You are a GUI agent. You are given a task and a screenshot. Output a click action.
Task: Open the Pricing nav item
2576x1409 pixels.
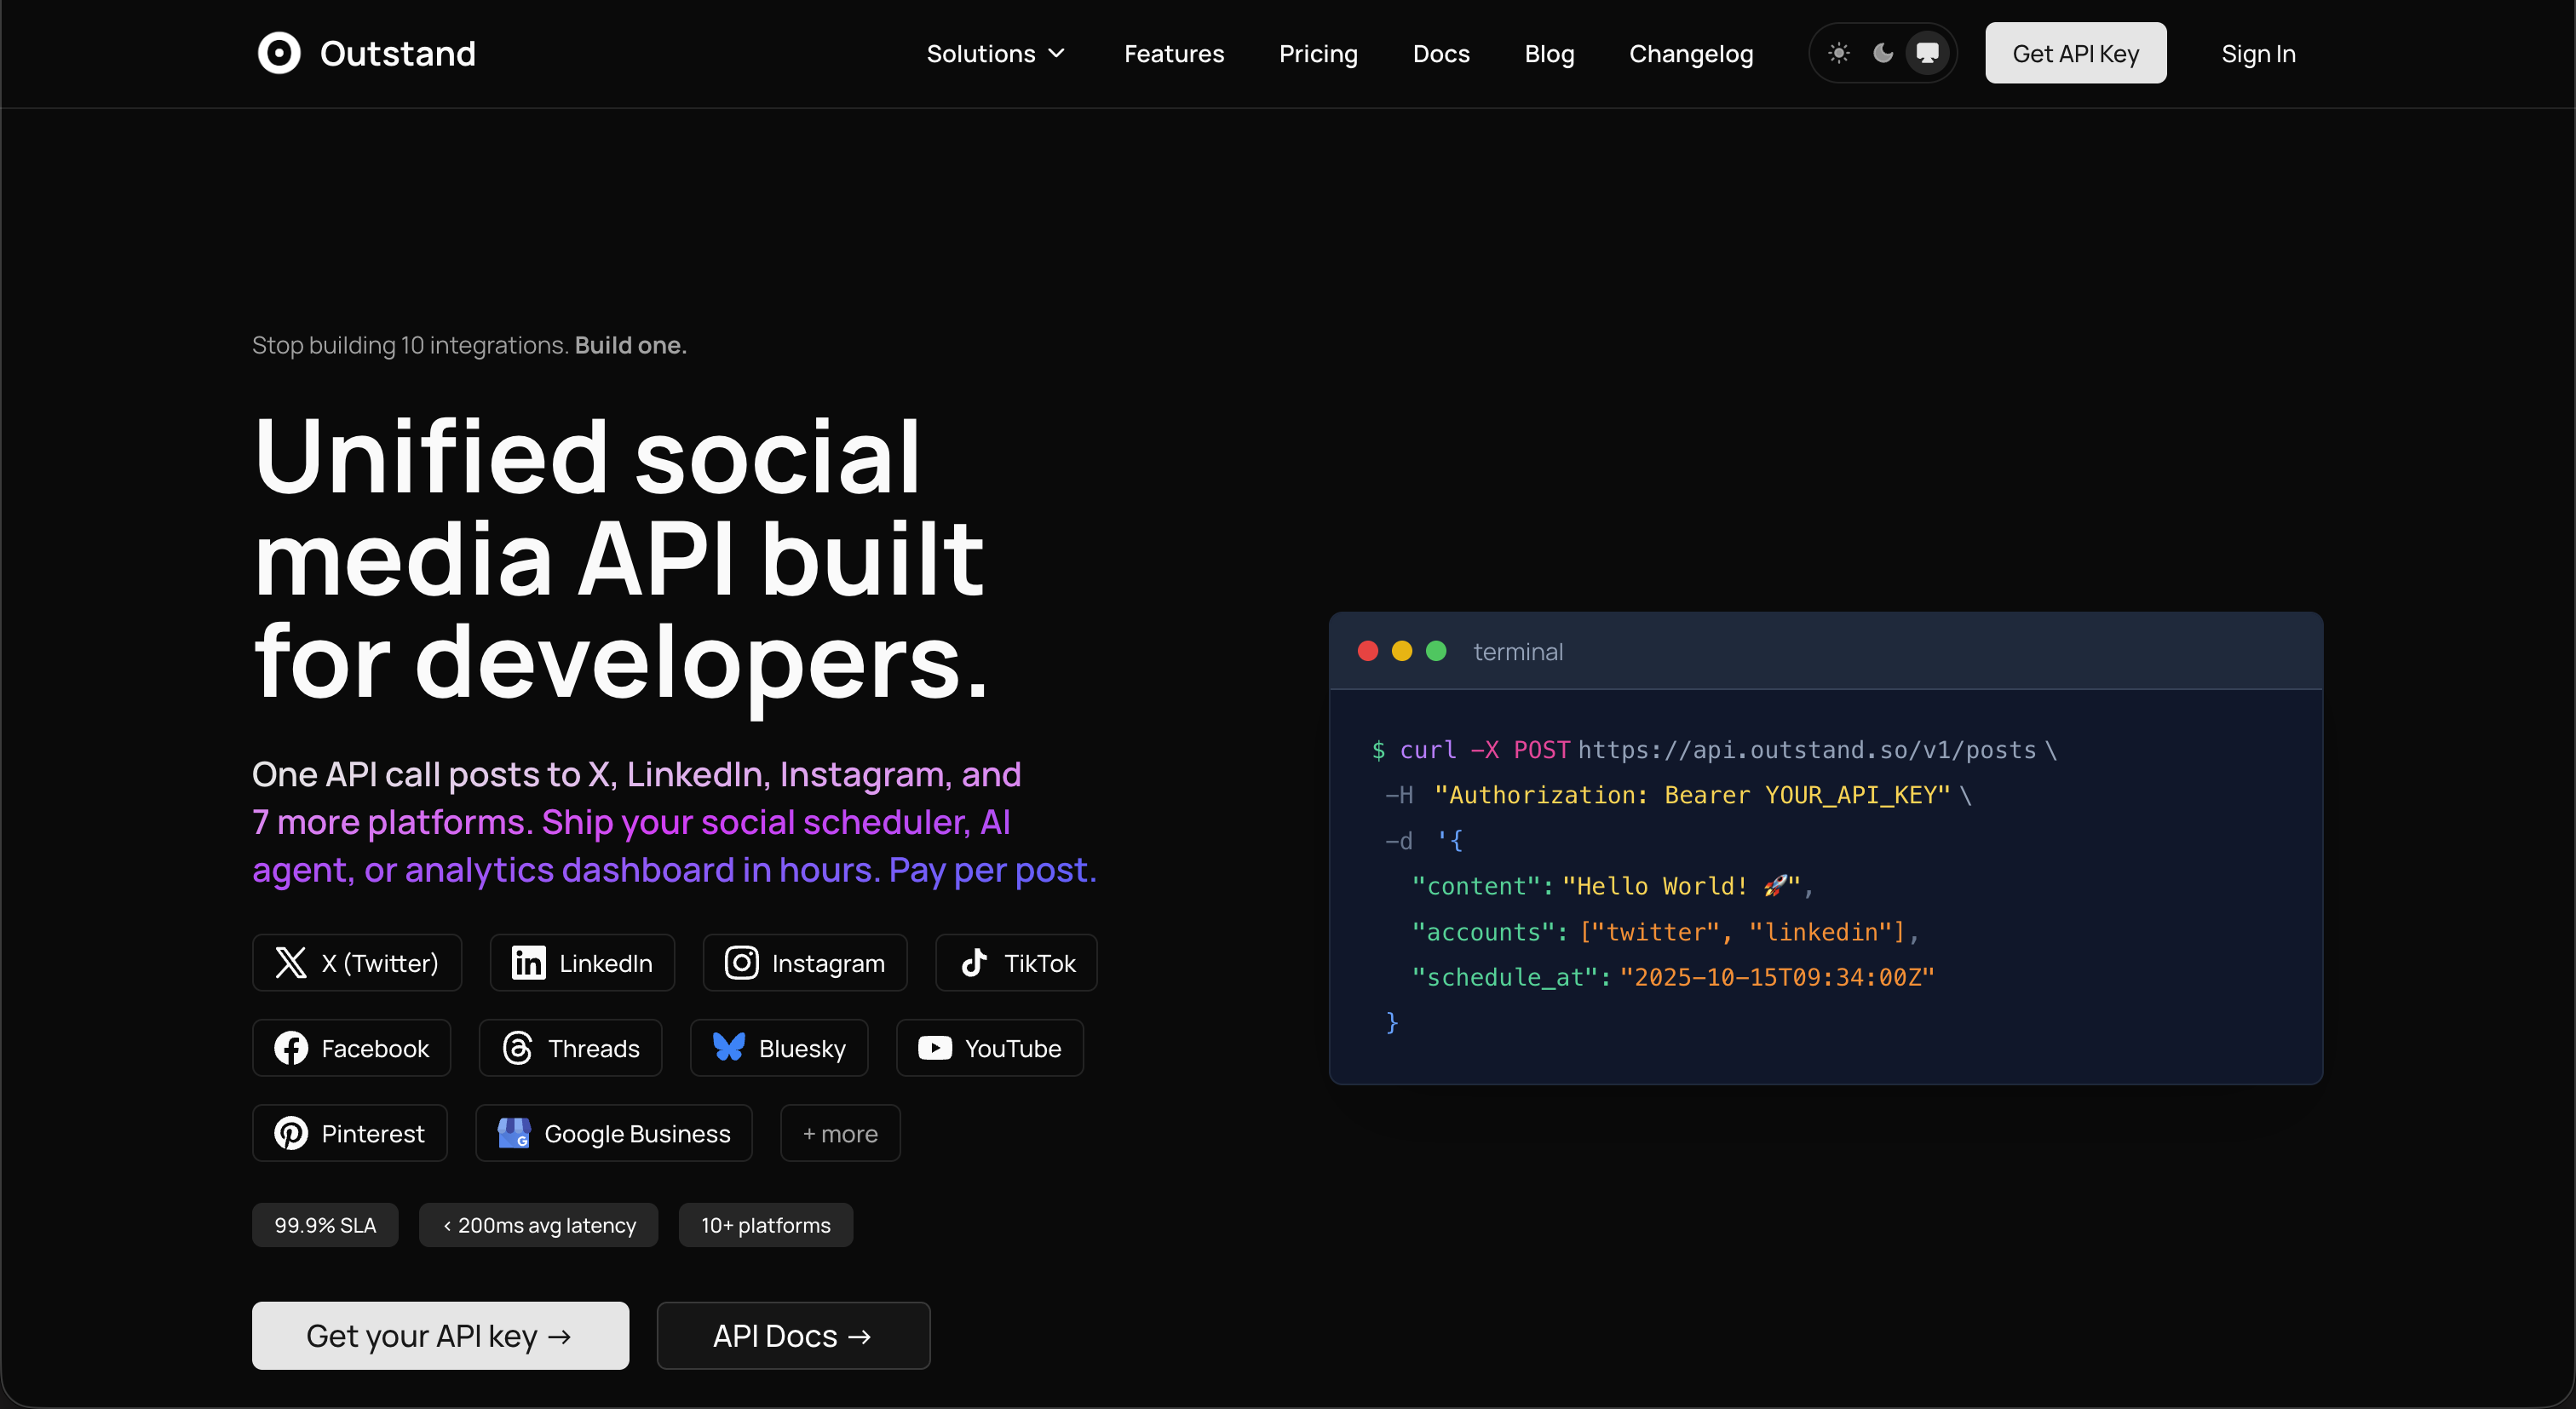1318,54
